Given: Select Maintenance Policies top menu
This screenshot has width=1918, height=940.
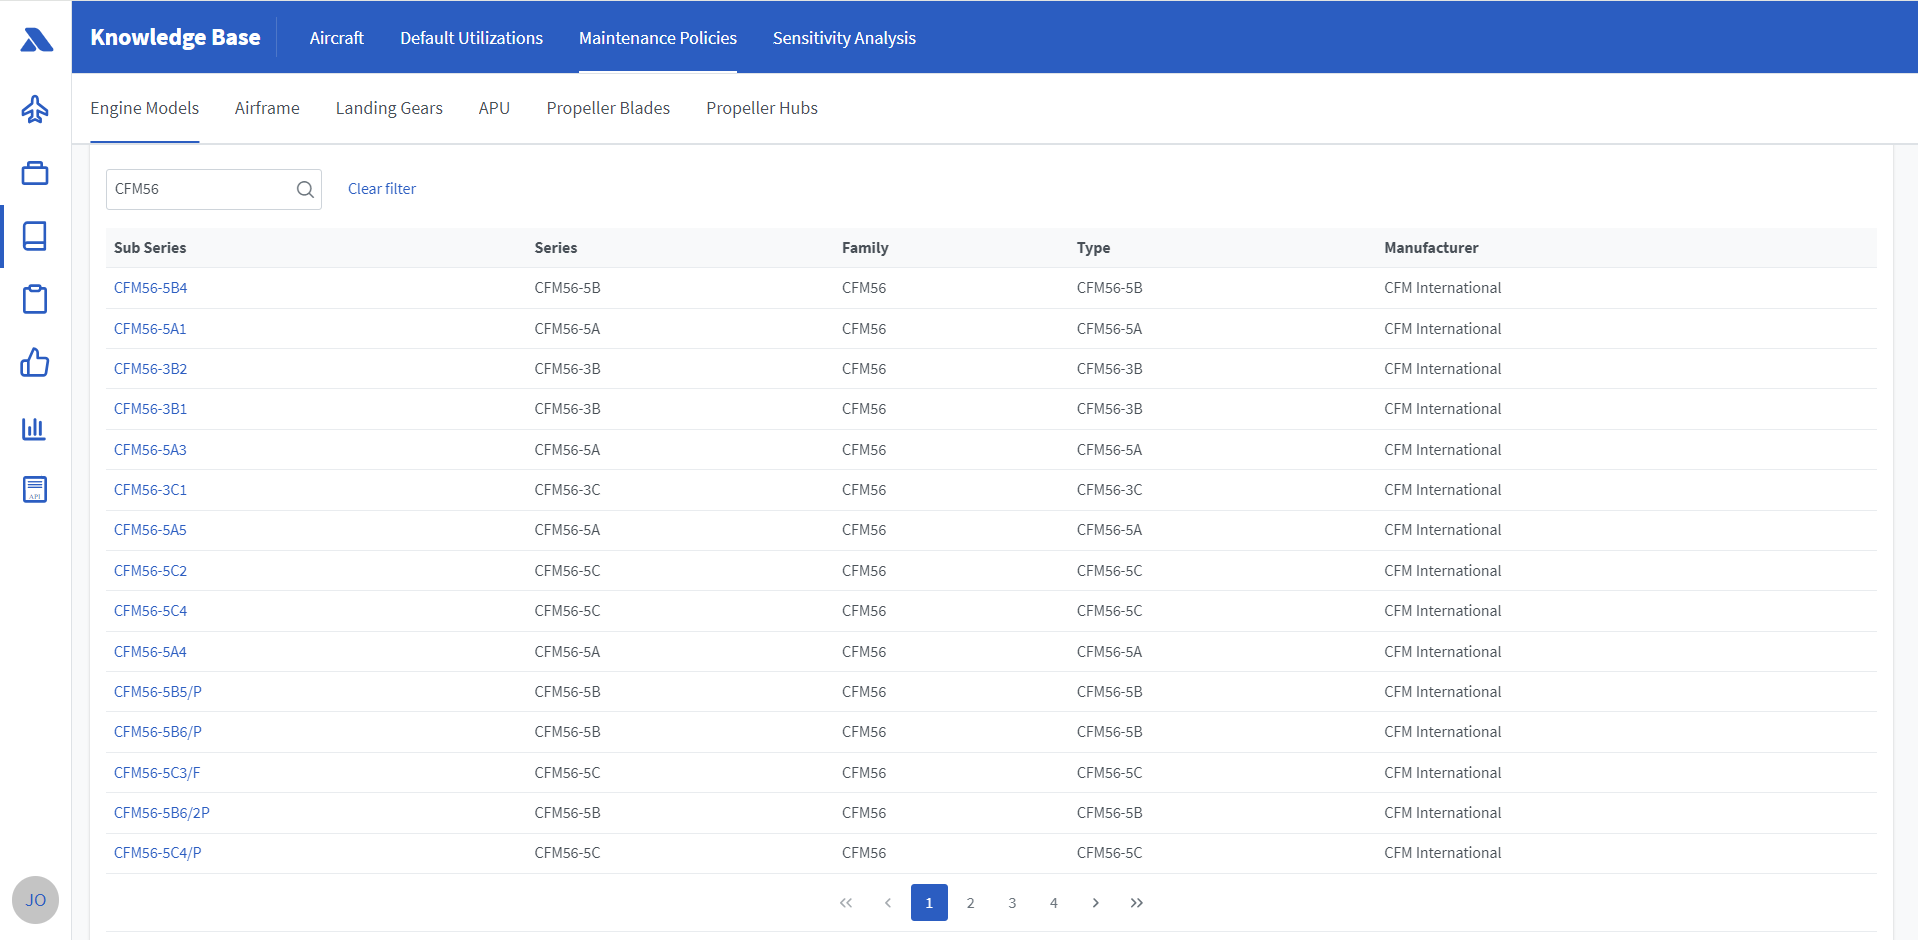Looking at the screenshot, I should tap(658, 38).
